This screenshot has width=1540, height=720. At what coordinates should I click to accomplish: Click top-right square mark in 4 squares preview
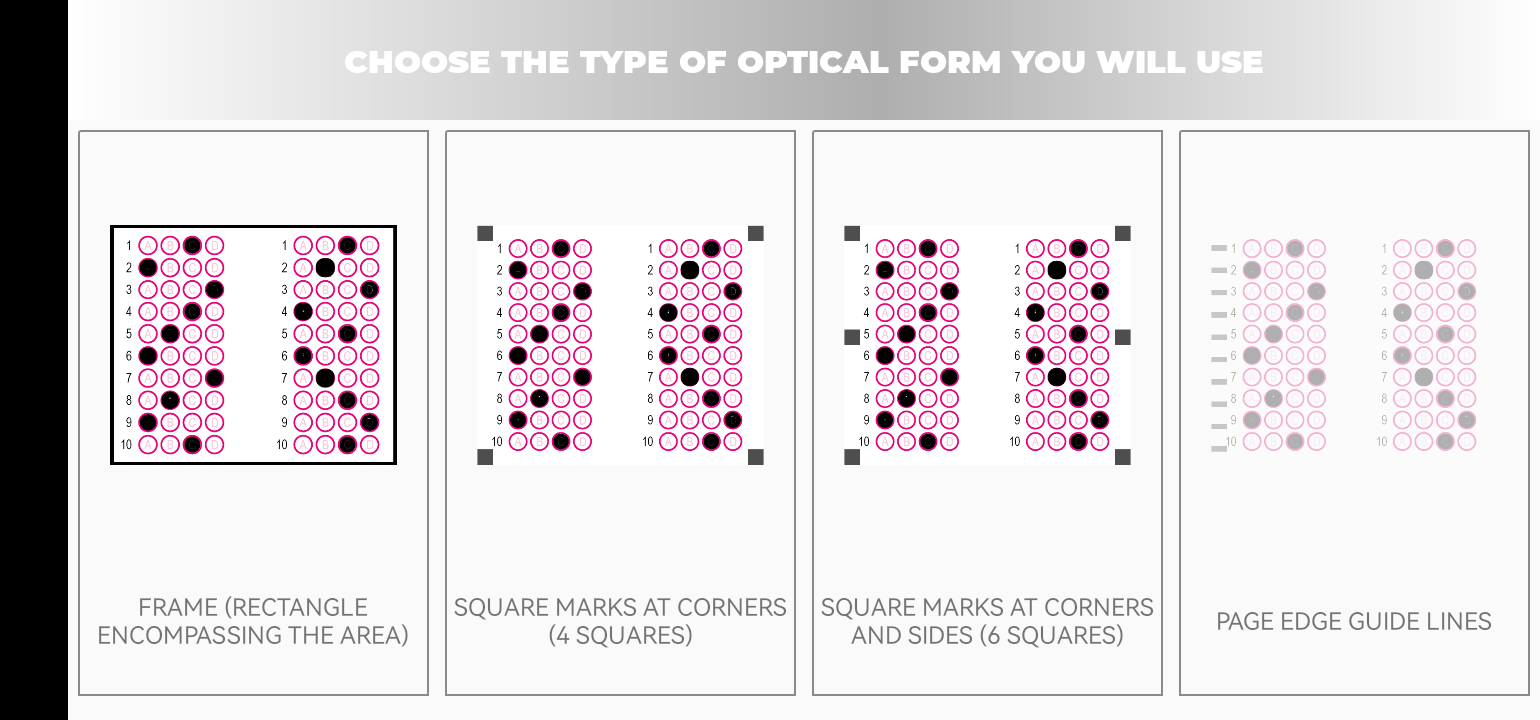pos(756,233)
